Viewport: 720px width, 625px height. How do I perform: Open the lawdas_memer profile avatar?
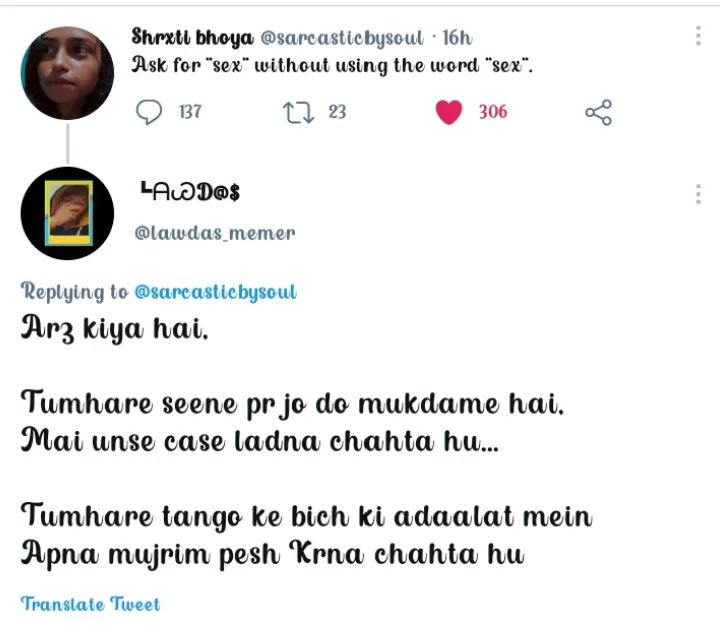tap(67, 213)
